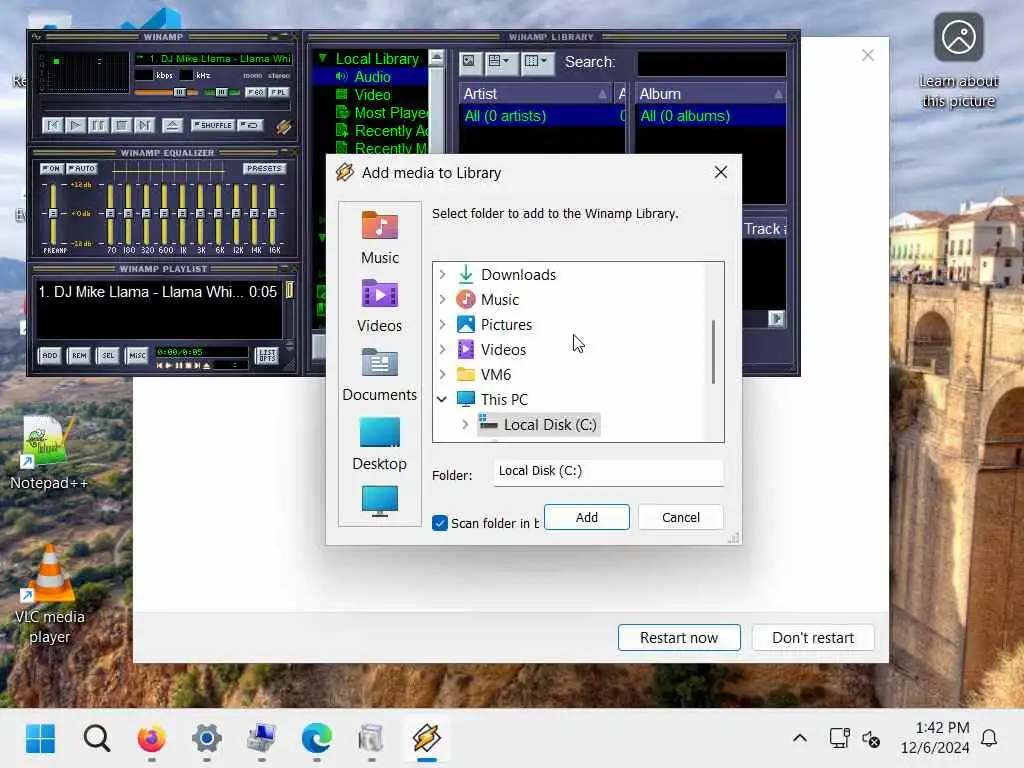Image resolution: width=1024 pixels, height=768 pixels.
Task: Choose Videos shortcut in dialog sidebar
Action: pos(379,306)
